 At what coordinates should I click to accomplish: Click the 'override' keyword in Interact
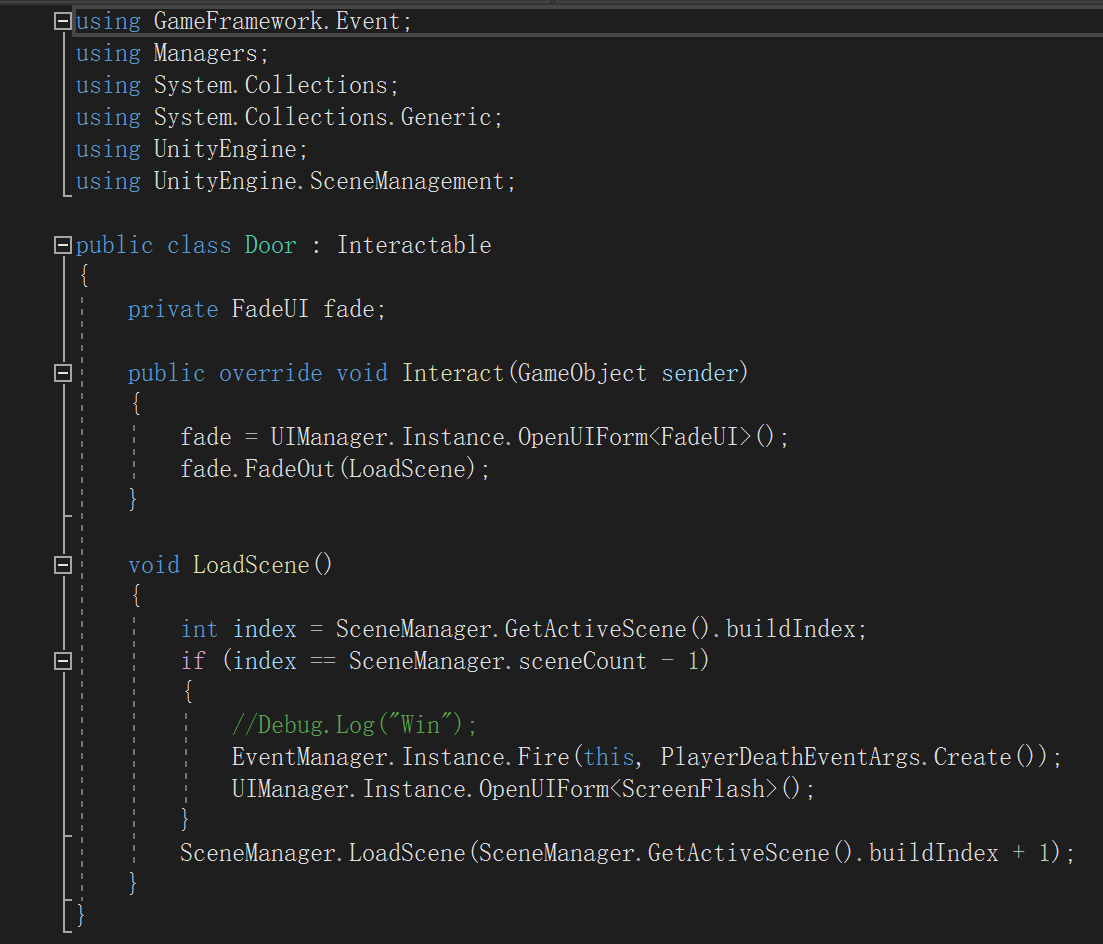click(270, 373)
